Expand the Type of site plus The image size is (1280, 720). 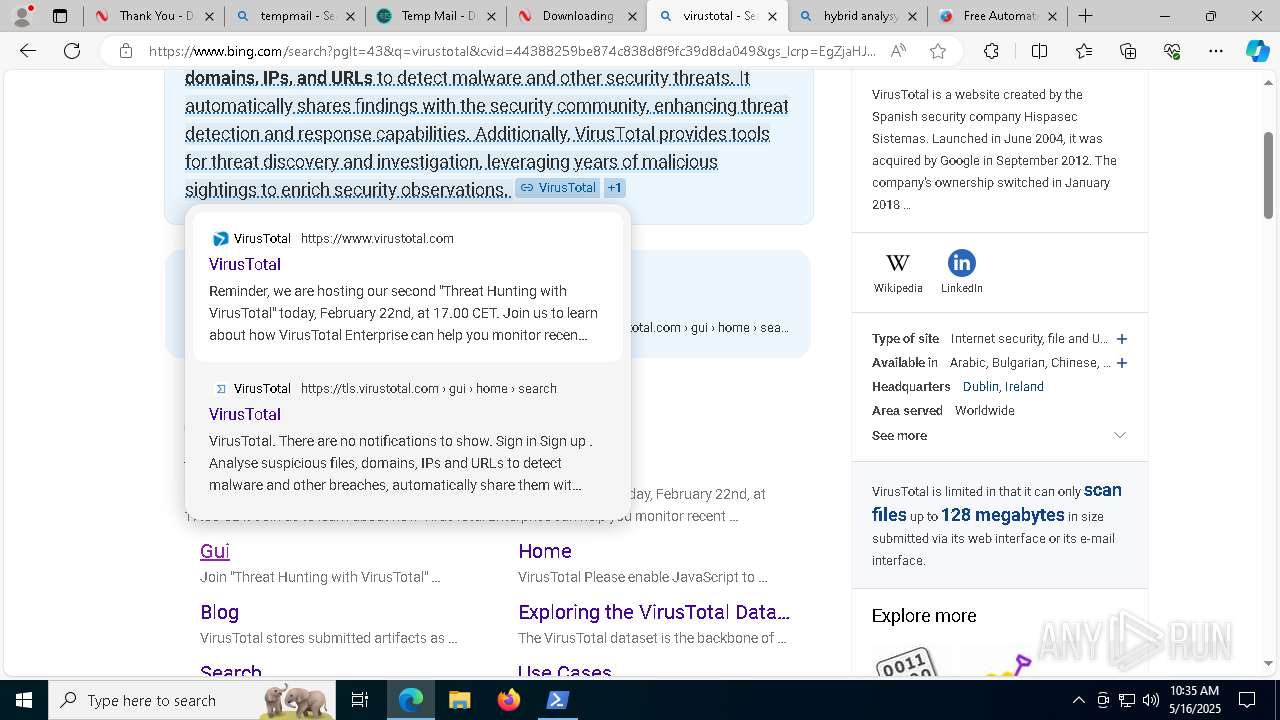1122,339
